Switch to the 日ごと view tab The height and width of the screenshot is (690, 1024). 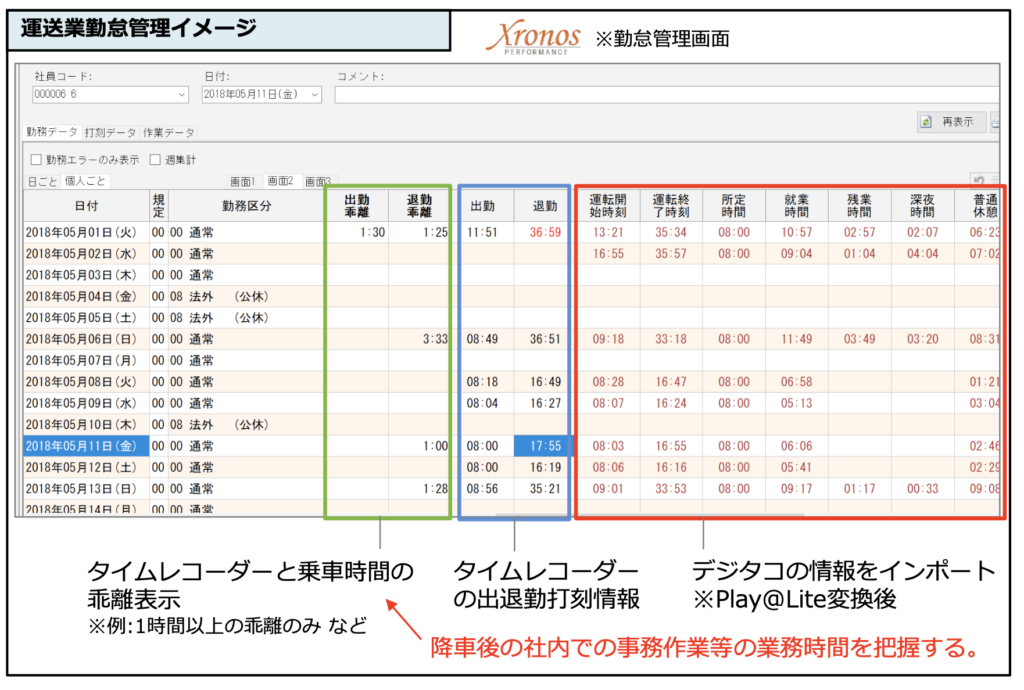pyautogui.click(x=42, y=182)
